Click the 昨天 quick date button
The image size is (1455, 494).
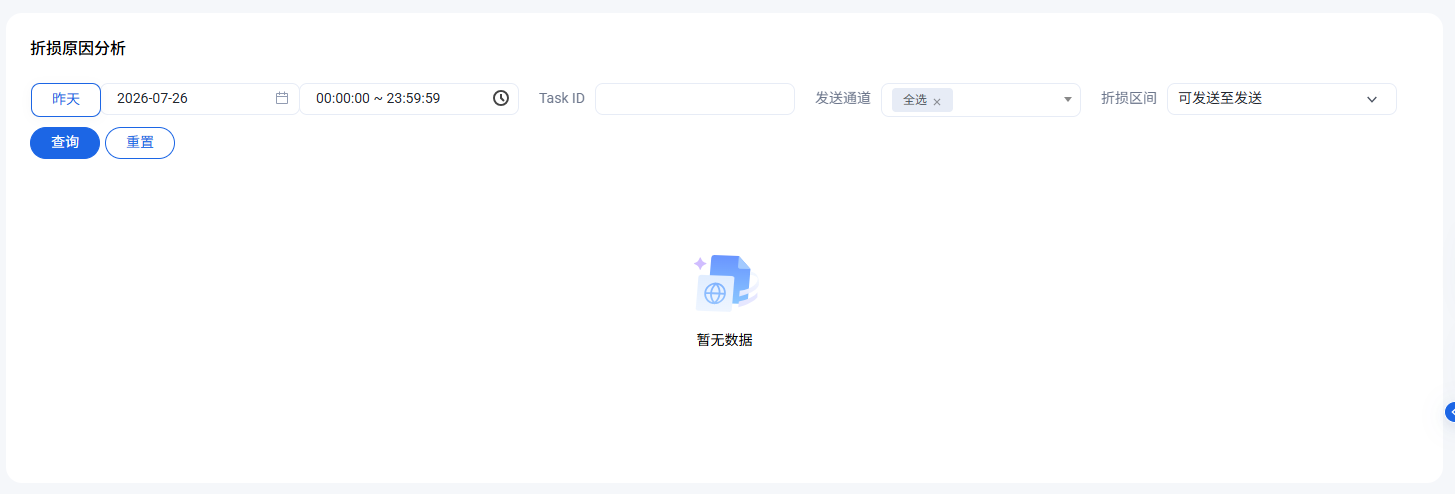(66, 99)
